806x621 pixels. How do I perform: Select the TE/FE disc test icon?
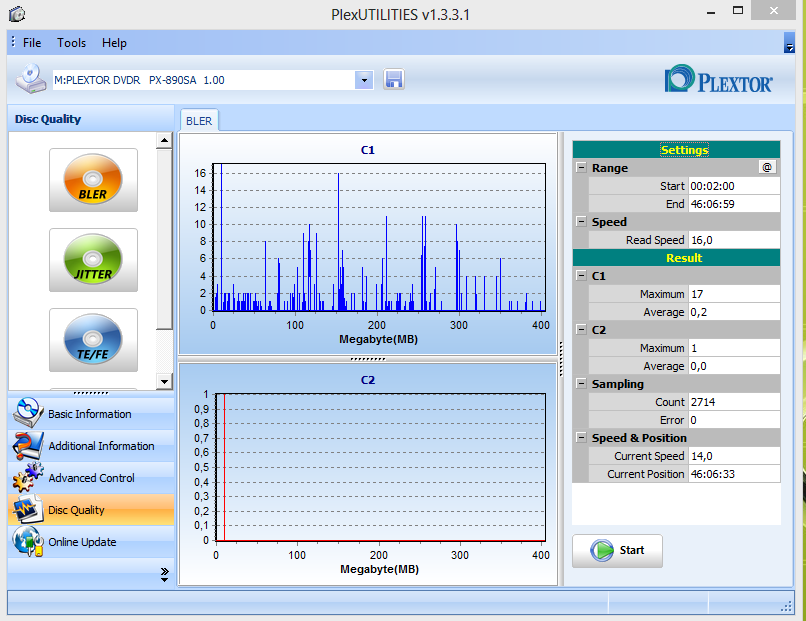point(93,340)
